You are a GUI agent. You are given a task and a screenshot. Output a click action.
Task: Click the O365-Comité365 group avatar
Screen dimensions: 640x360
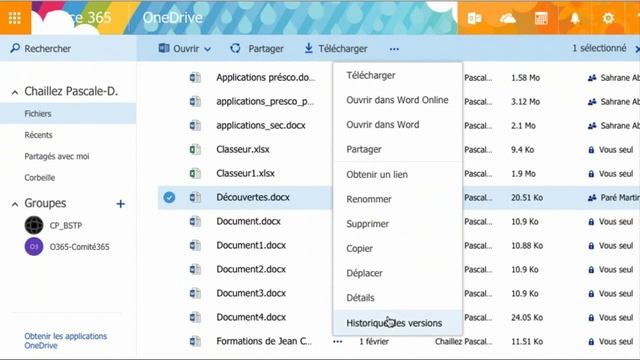(34, 247)
